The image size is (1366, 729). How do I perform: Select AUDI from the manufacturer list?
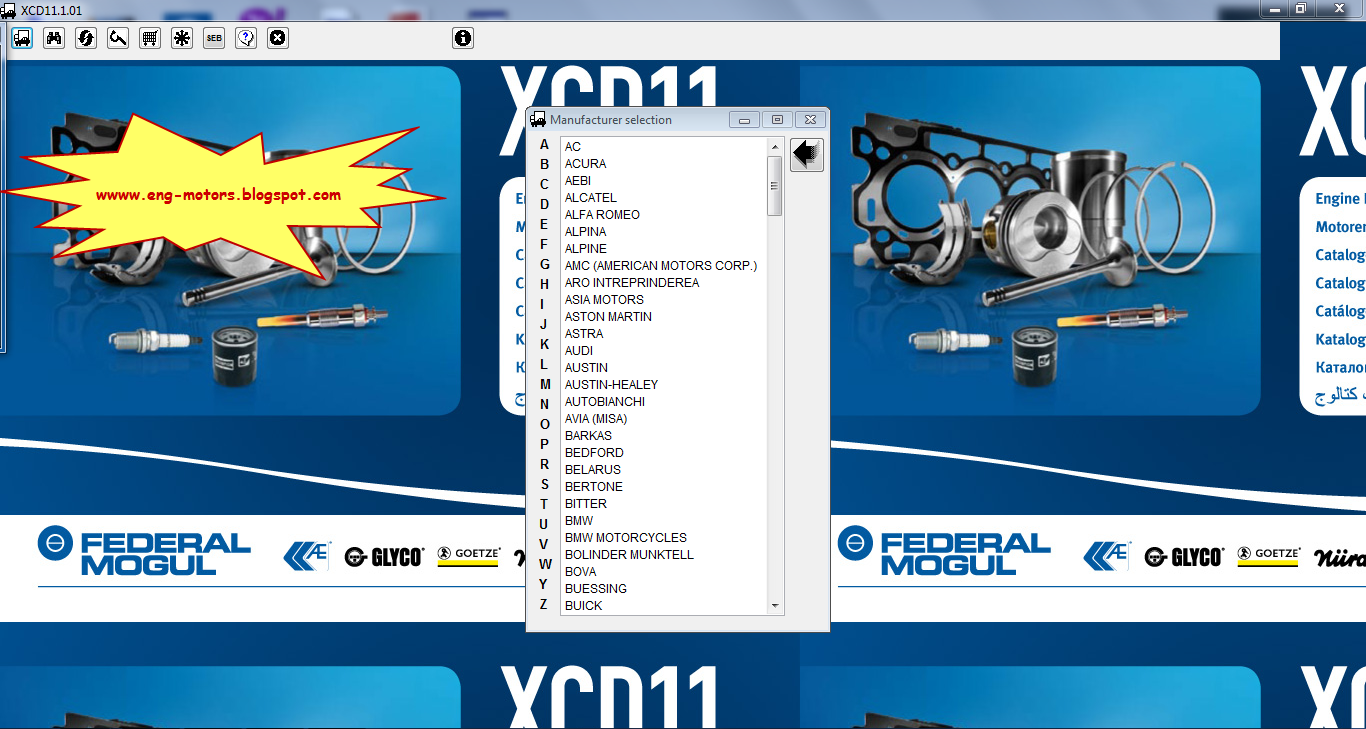[x=578, y=350]
